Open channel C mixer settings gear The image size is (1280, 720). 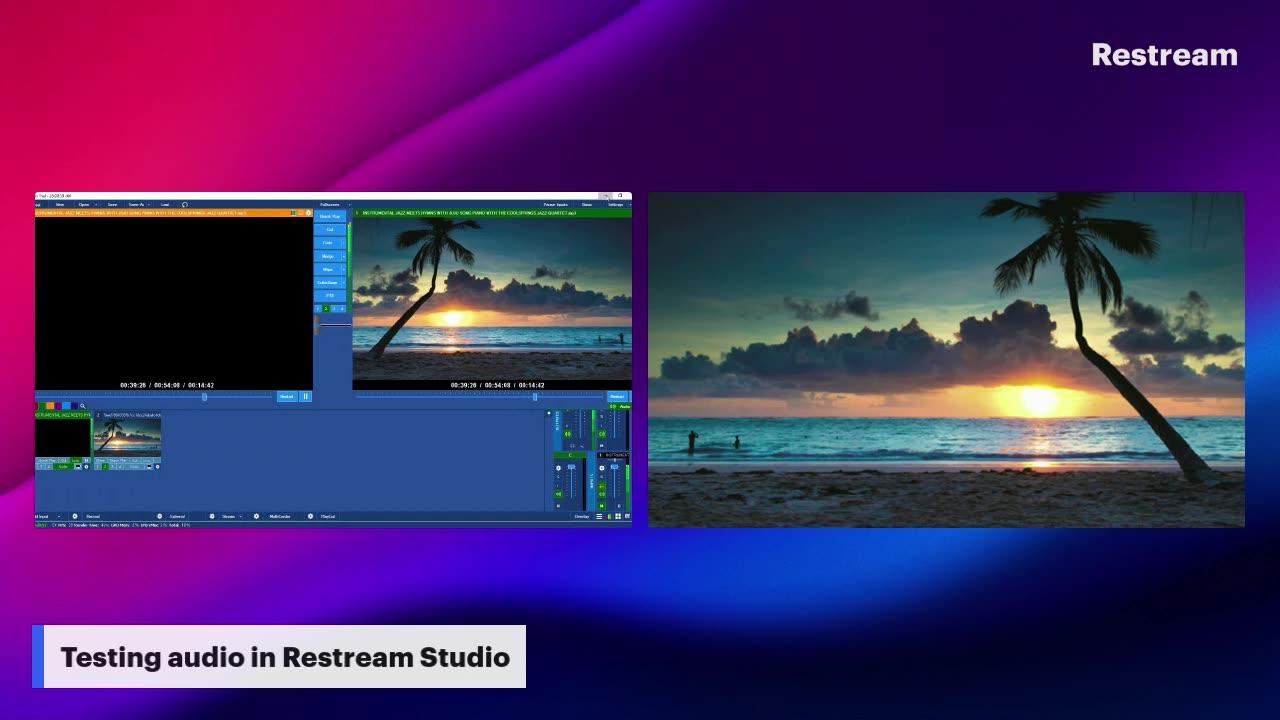pyautogui.click(x=558, y=468)
